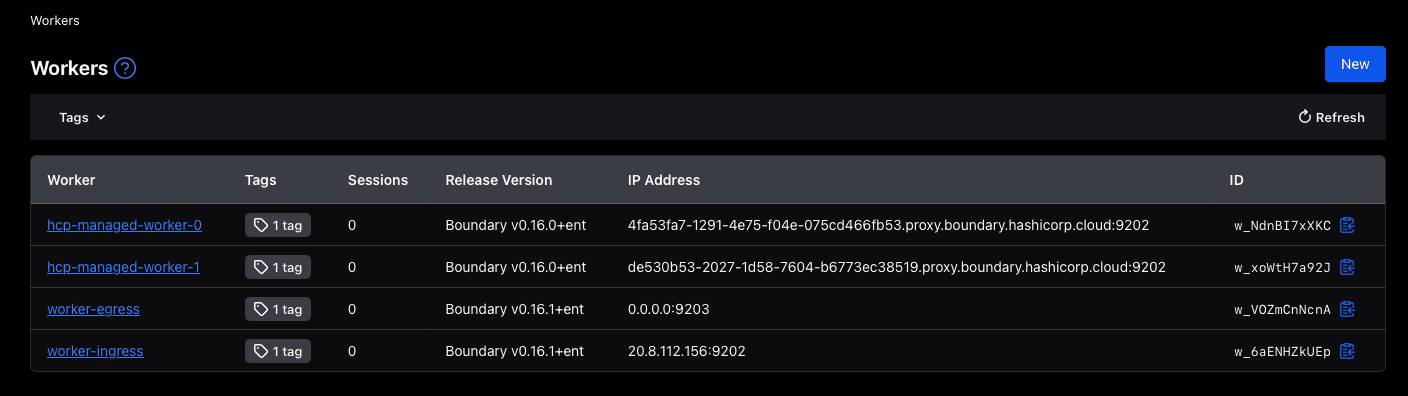Select the IP Address column header
The width and height of the screenshot is (1408, 396).
tap(664, 180)
